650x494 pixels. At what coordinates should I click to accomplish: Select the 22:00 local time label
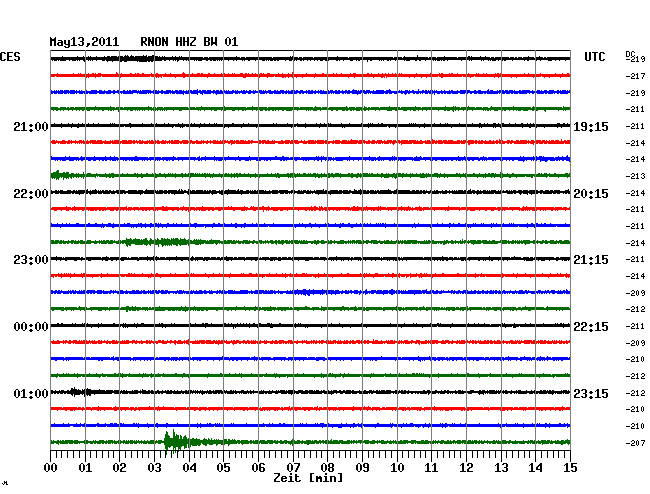point(31,194)
